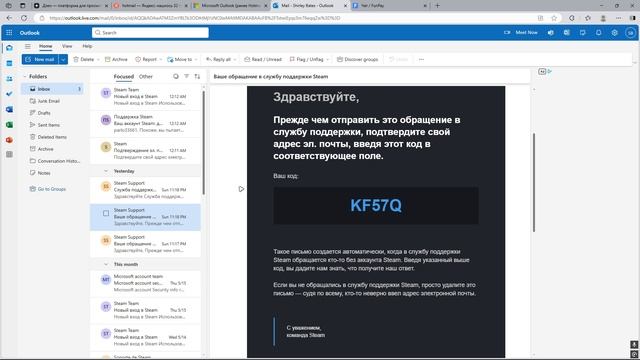Collapse the Folders section chevron
This screenshot has height=360, width=640.
pos(25,76)
